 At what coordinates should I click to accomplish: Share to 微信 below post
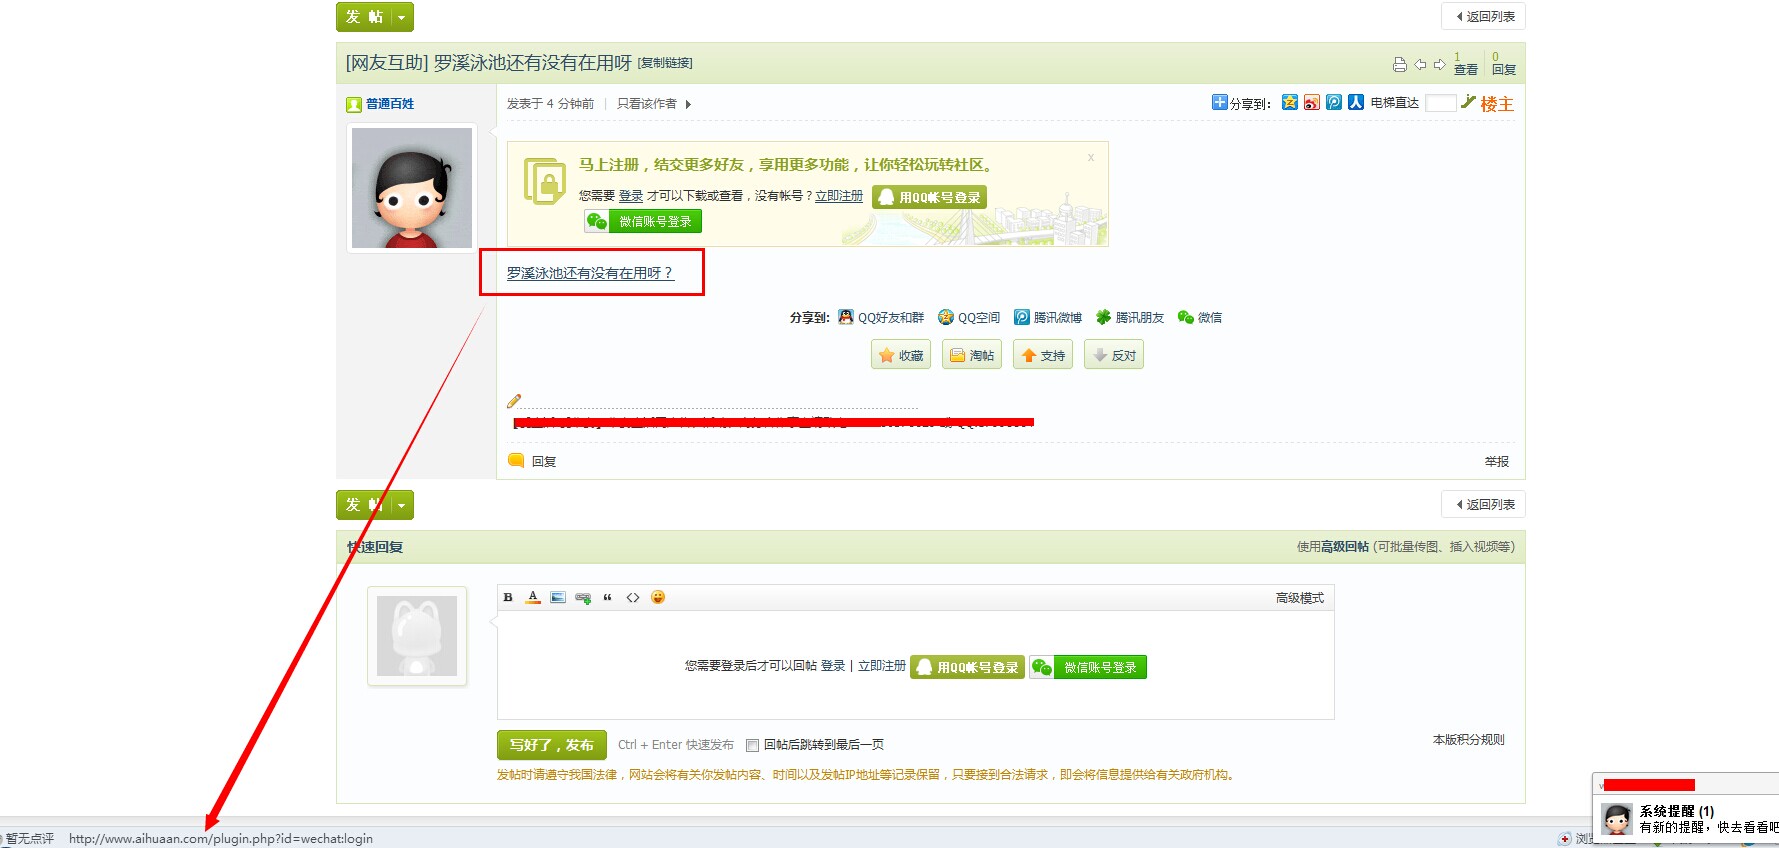(x=1200, y=317)
